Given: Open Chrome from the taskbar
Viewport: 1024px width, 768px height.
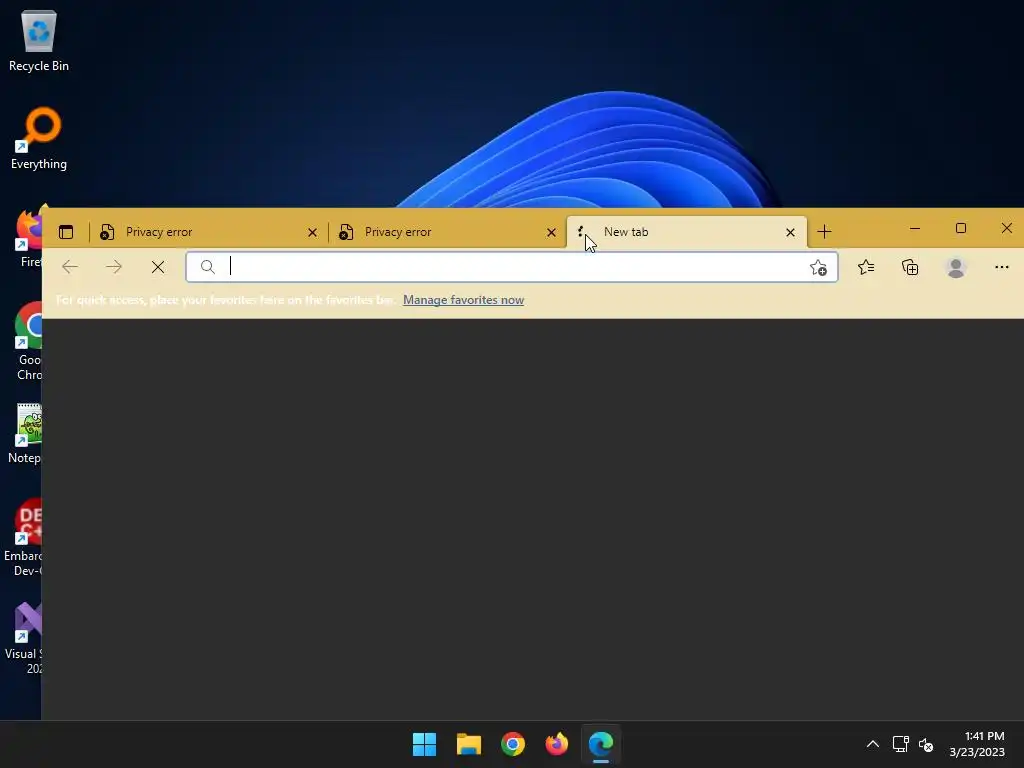Looking at the screenshot, I should pyautogui.click(x=513, y=744).
